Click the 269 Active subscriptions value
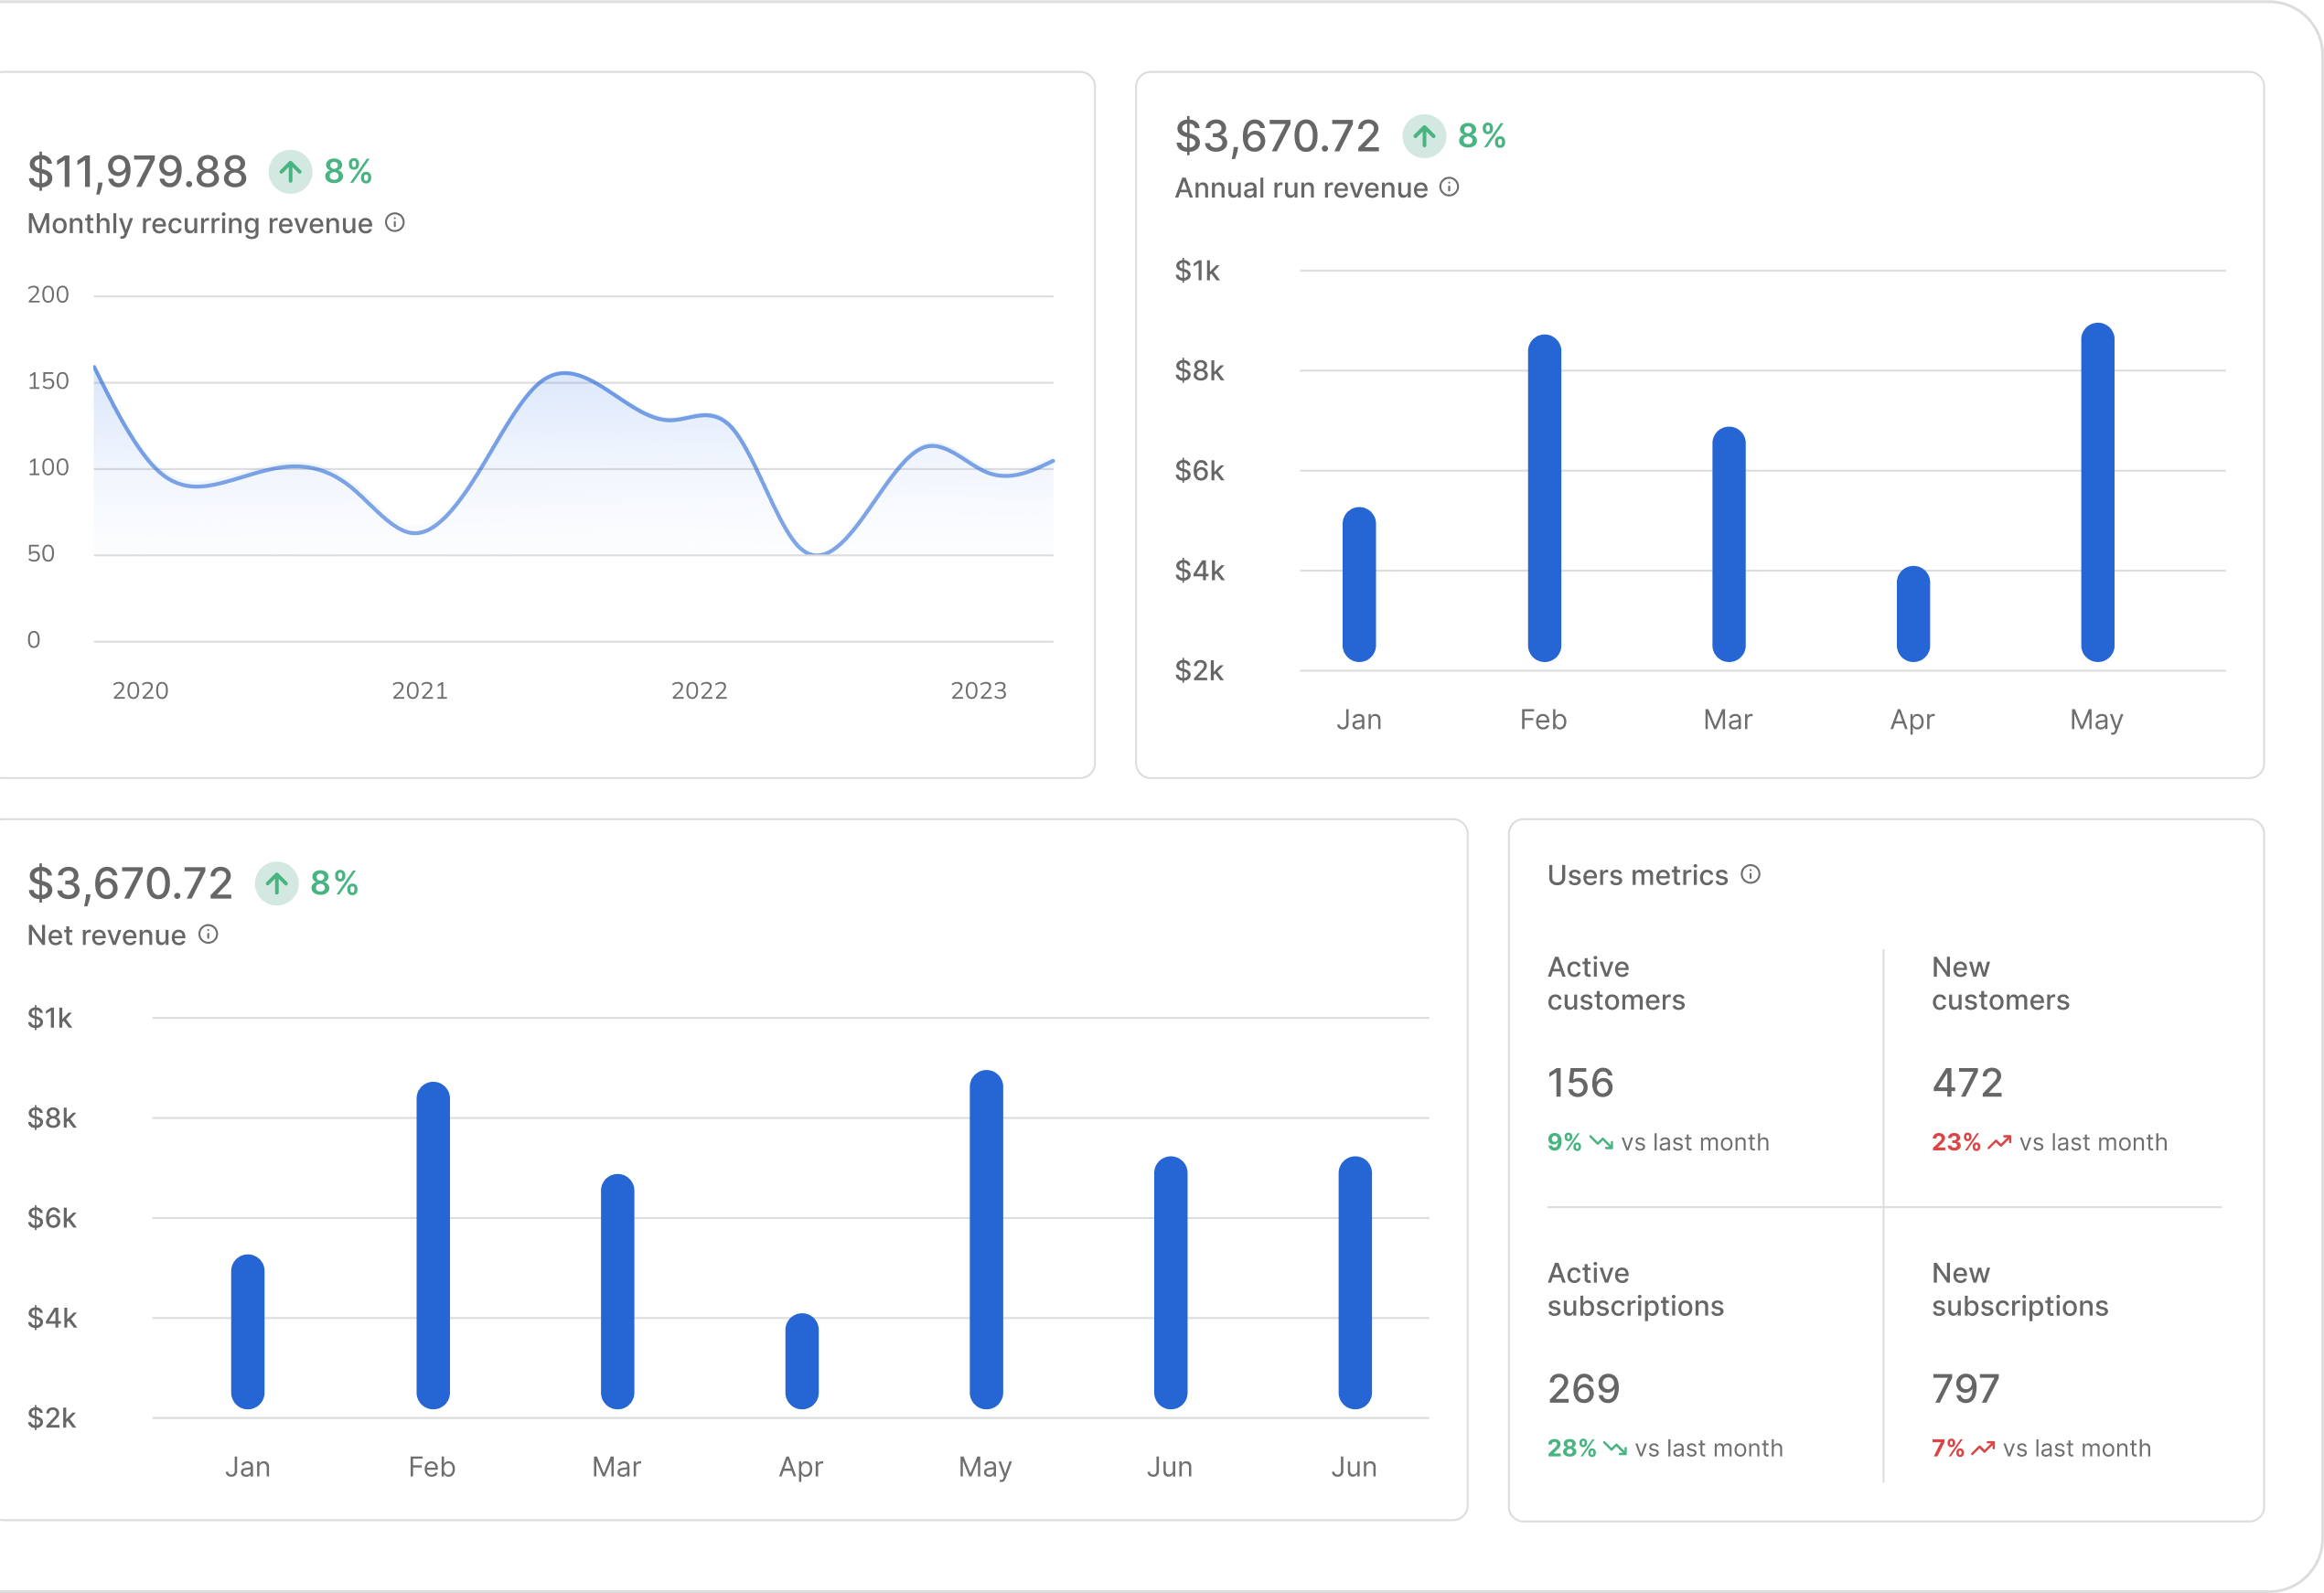Image resolution: width=2324 pixels, height=1593 pixels. pyautogui.click(x=1583, y=1389)
